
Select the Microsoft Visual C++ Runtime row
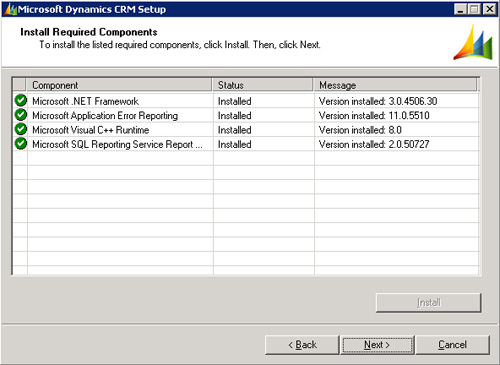click(x=246, y=130)
